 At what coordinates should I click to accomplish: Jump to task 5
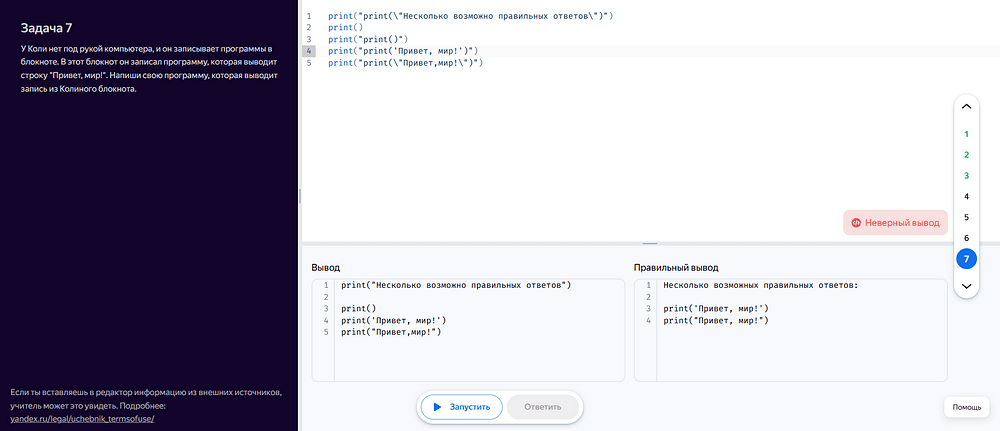pos(966,217)
